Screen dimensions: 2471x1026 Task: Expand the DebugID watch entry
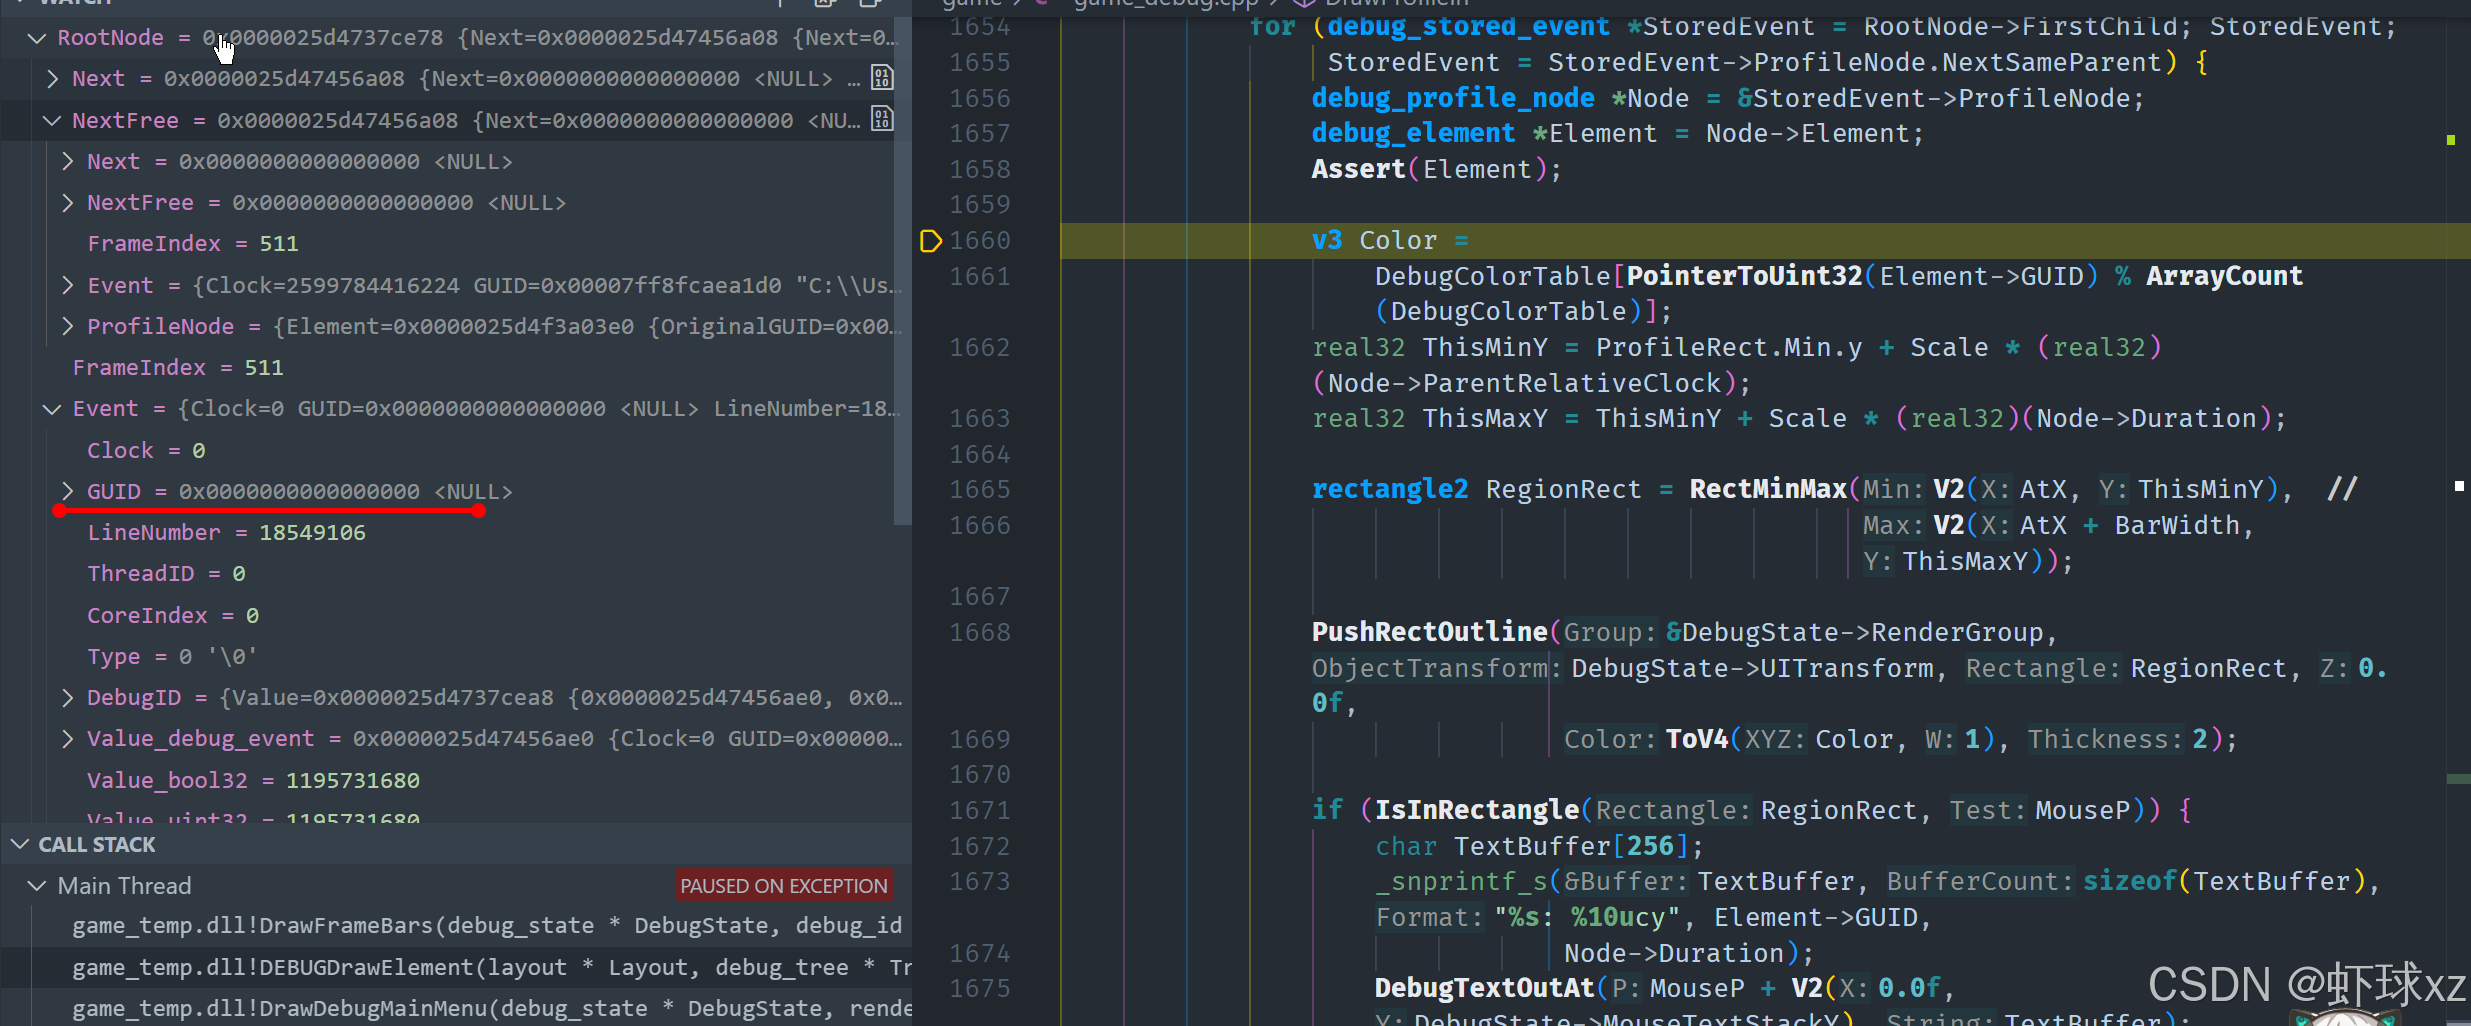pyautogui.click(x=67, y=698)
